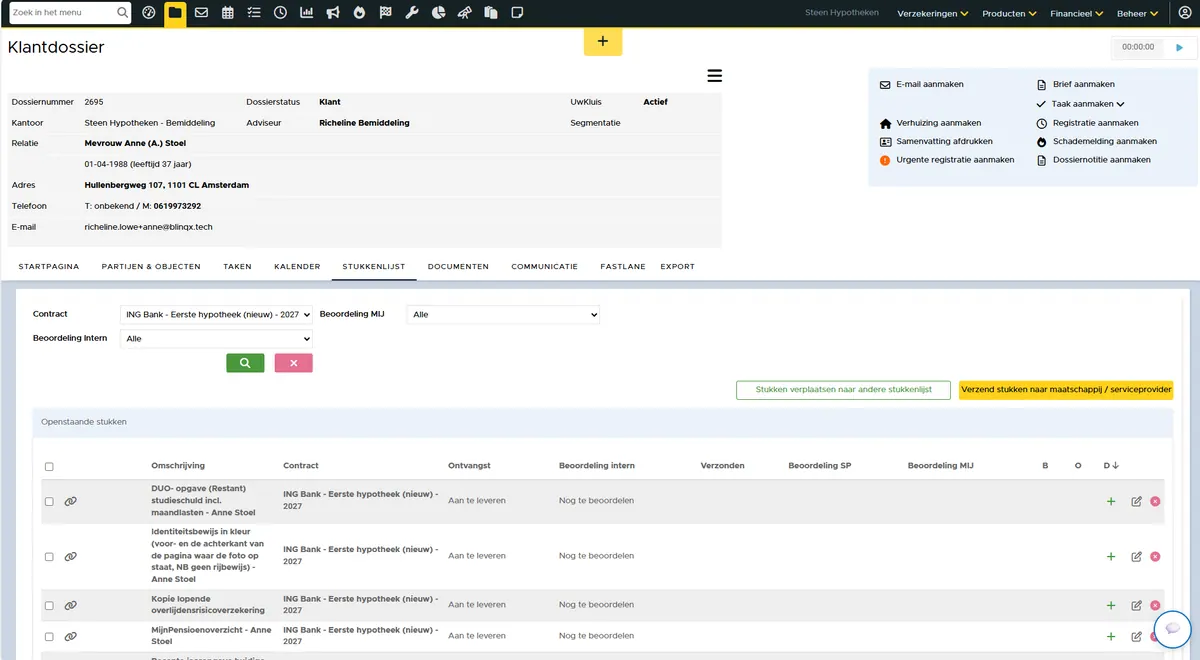Screen dimensions: 1200x660
Task: Open the flame icon in top bar
Action: [x=359, y=13]
